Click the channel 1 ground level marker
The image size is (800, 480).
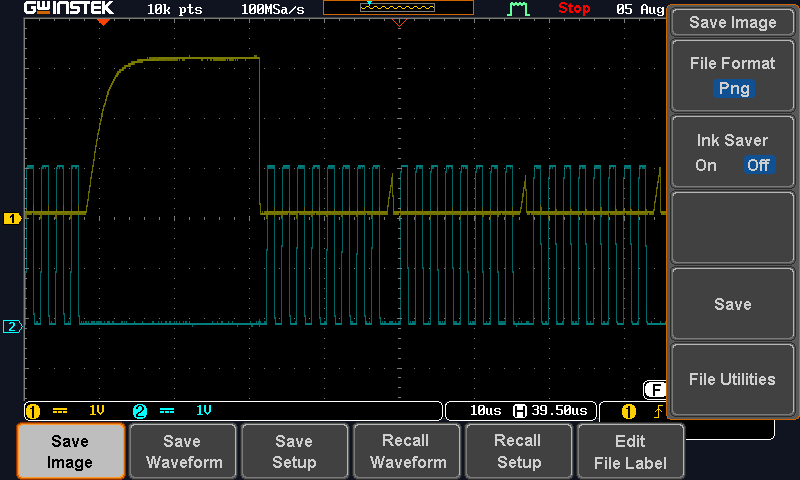(x=12, y=218)
